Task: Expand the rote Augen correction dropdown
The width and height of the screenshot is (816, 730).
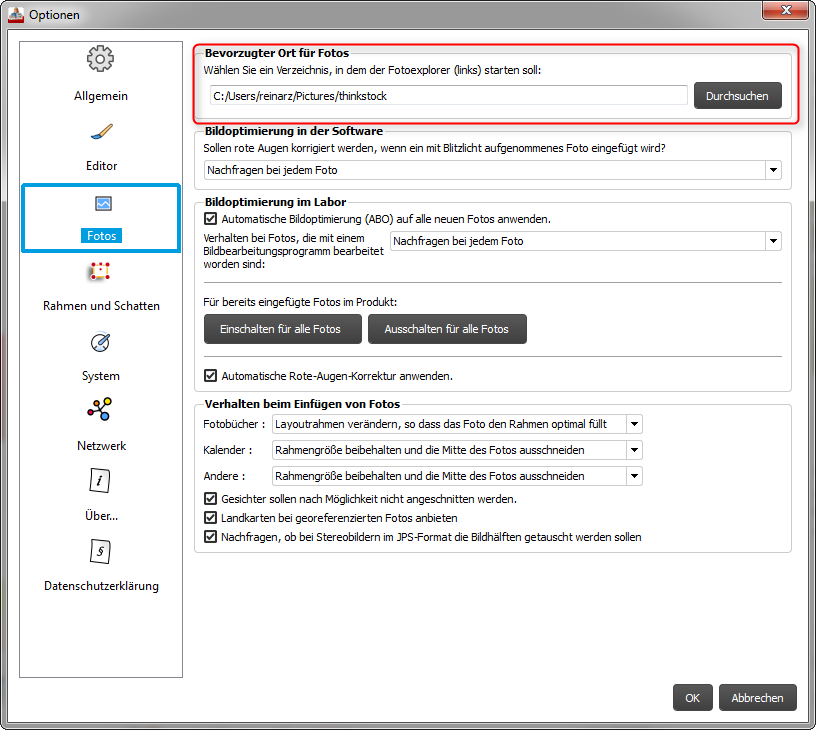Action: [x=773, y=171]
